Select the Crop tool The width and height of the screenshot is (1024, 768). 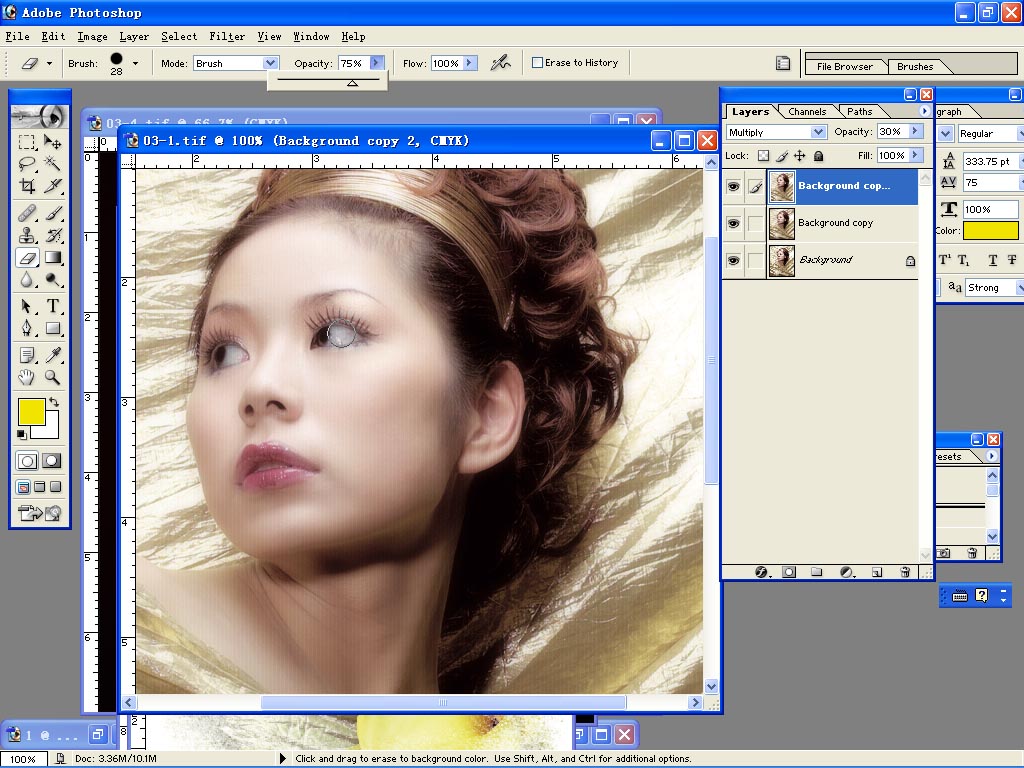click(27, 186)
